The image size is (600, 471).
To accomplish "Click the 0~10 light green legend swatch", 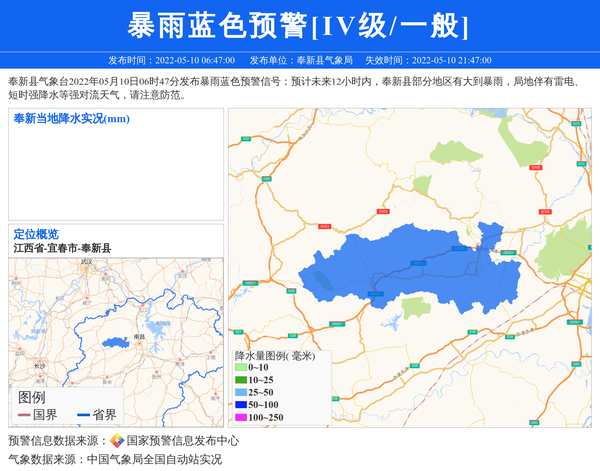I will point(241,368).
